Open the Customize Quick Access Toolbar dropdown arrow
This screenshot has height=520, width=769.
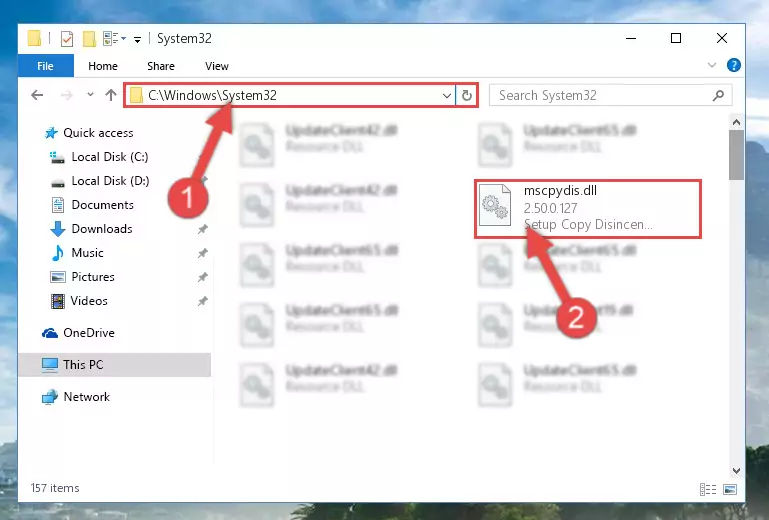tap(137, 39)
